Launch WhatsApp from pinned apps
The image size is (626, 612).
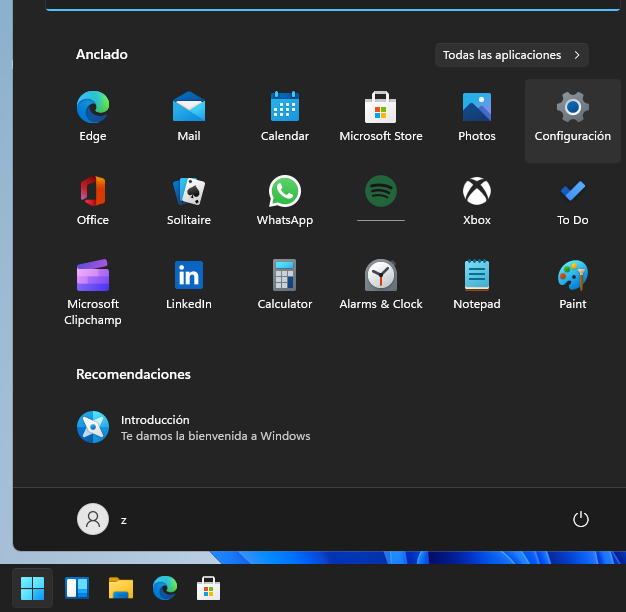click(x=285, y=200)
